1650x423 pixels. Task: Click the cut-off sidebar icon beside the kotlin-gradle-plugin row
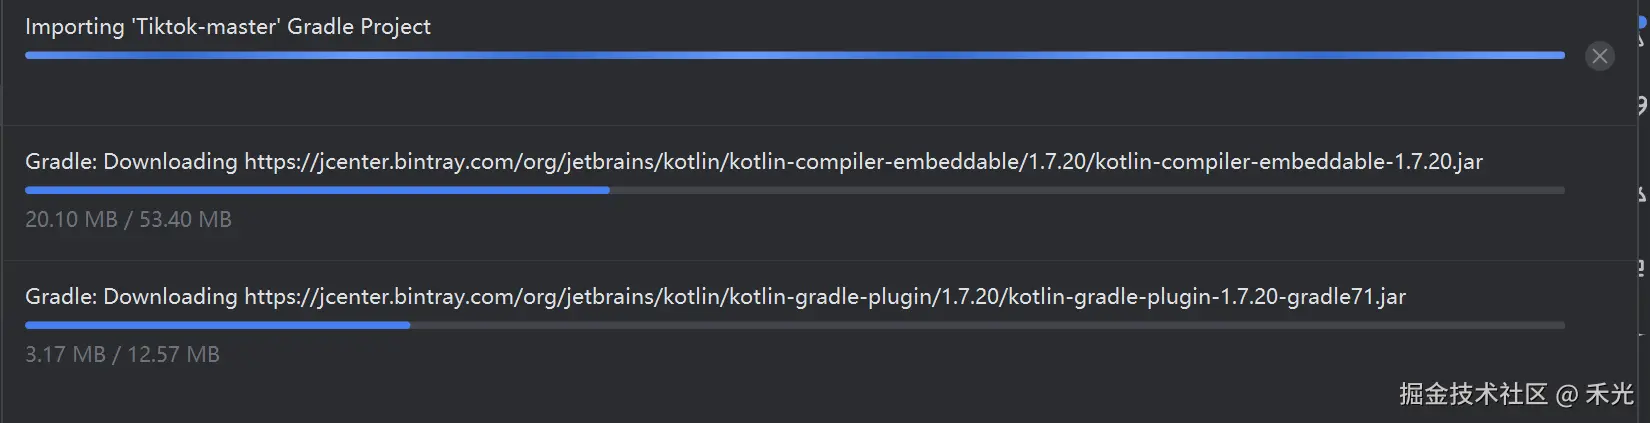(x=1642, y=268)
